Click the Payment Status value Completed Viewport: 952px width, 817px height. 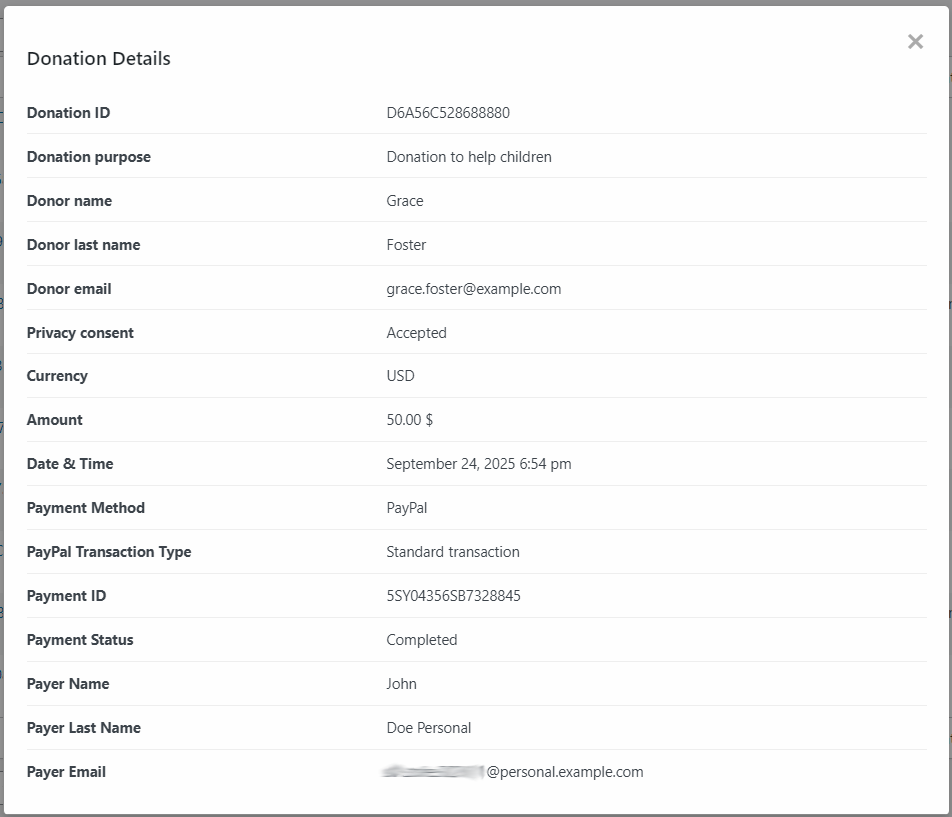point(422,640)
